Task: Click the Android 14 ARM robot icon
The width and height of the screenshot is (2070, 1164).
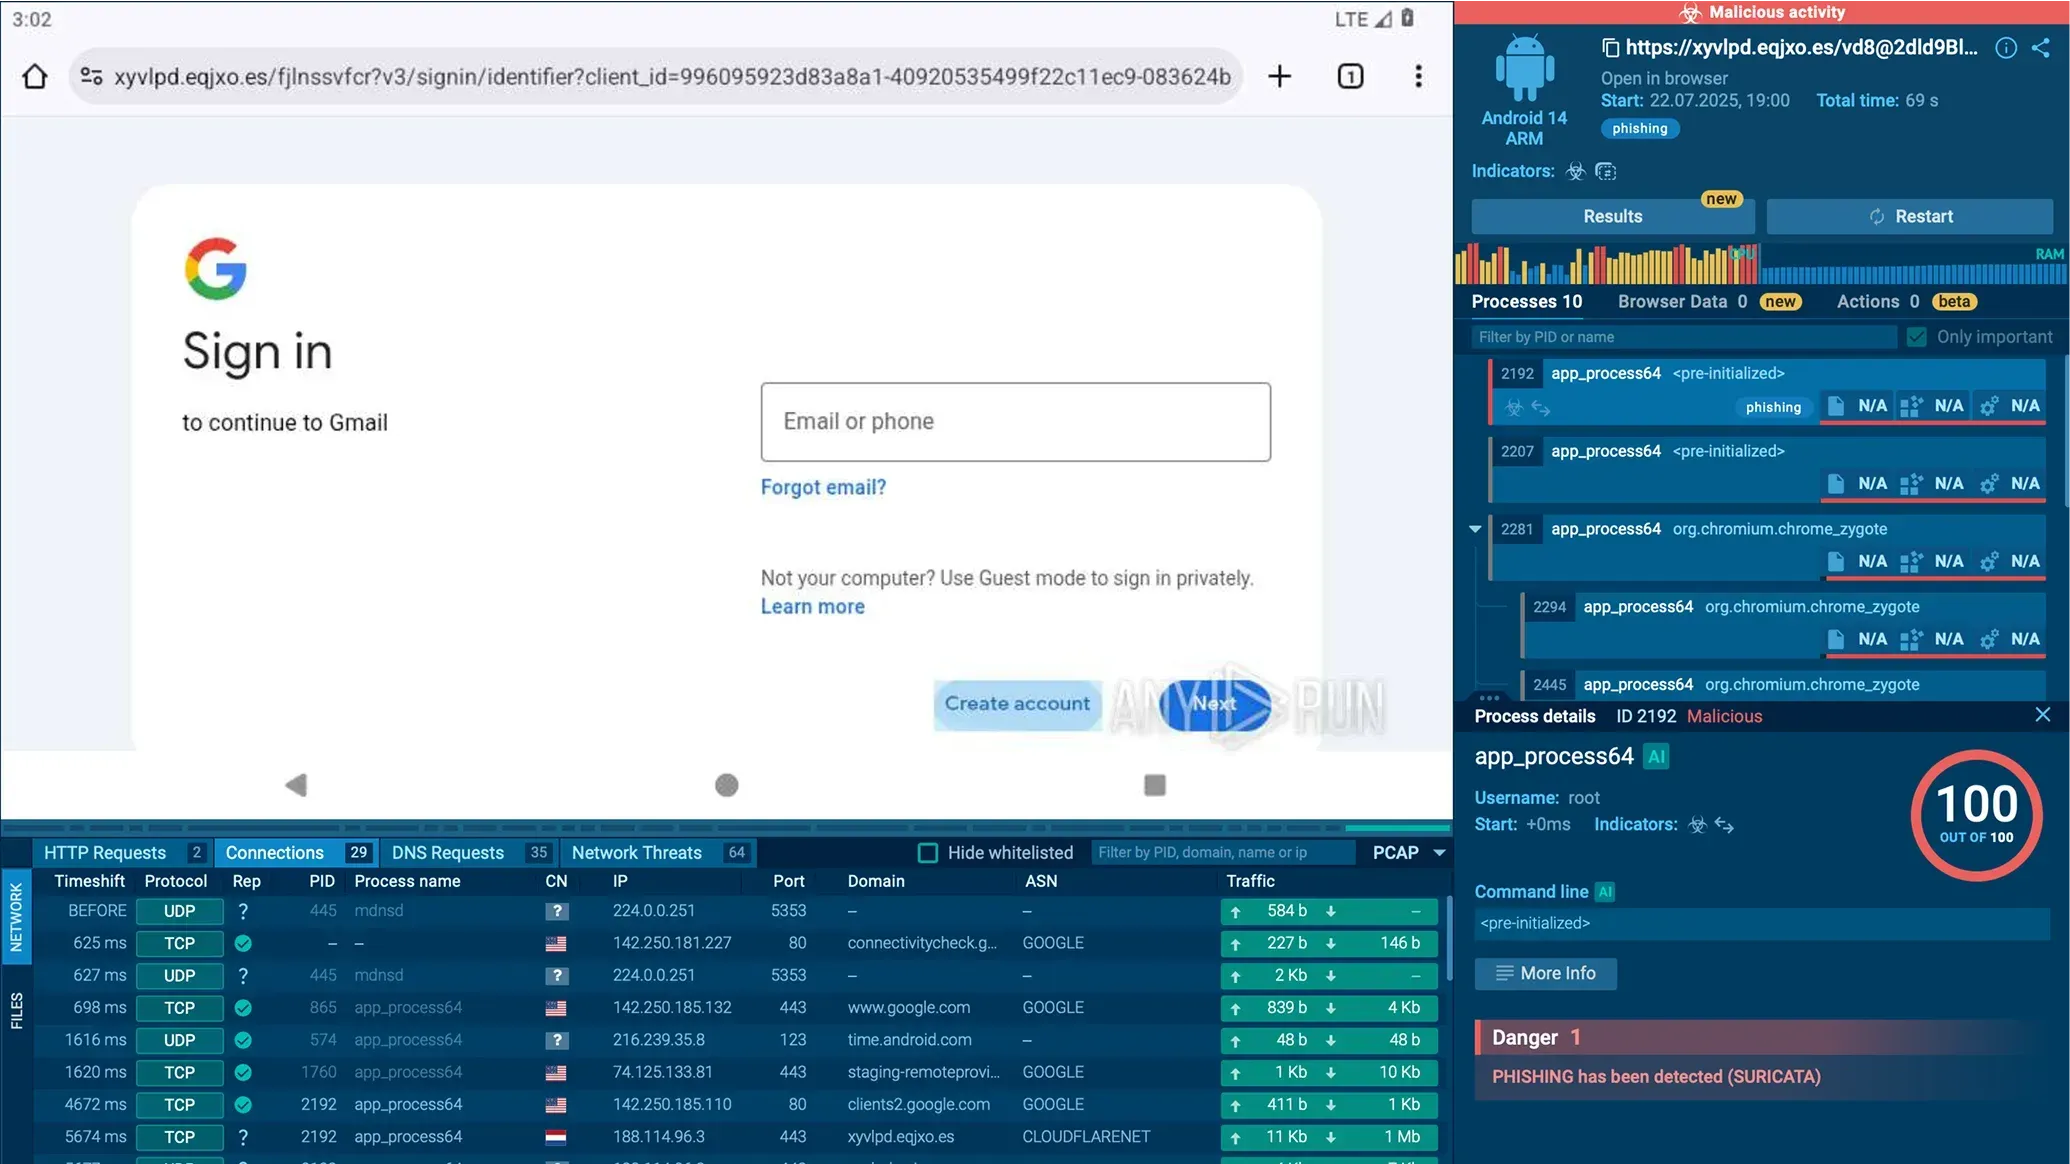Action: (x=1524, y=68)
